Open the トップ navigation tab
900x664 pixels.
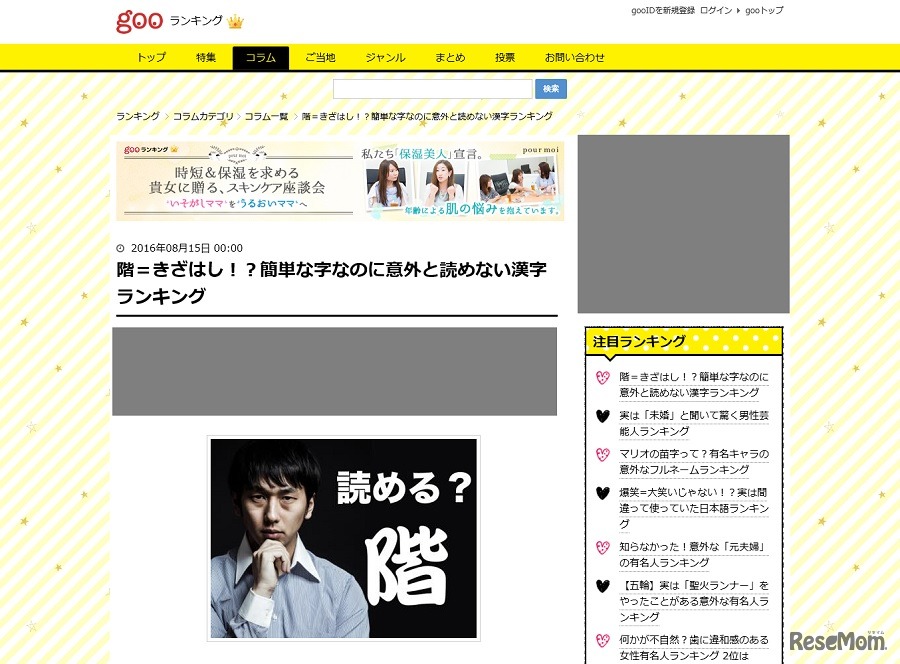[x=152, y=57]
